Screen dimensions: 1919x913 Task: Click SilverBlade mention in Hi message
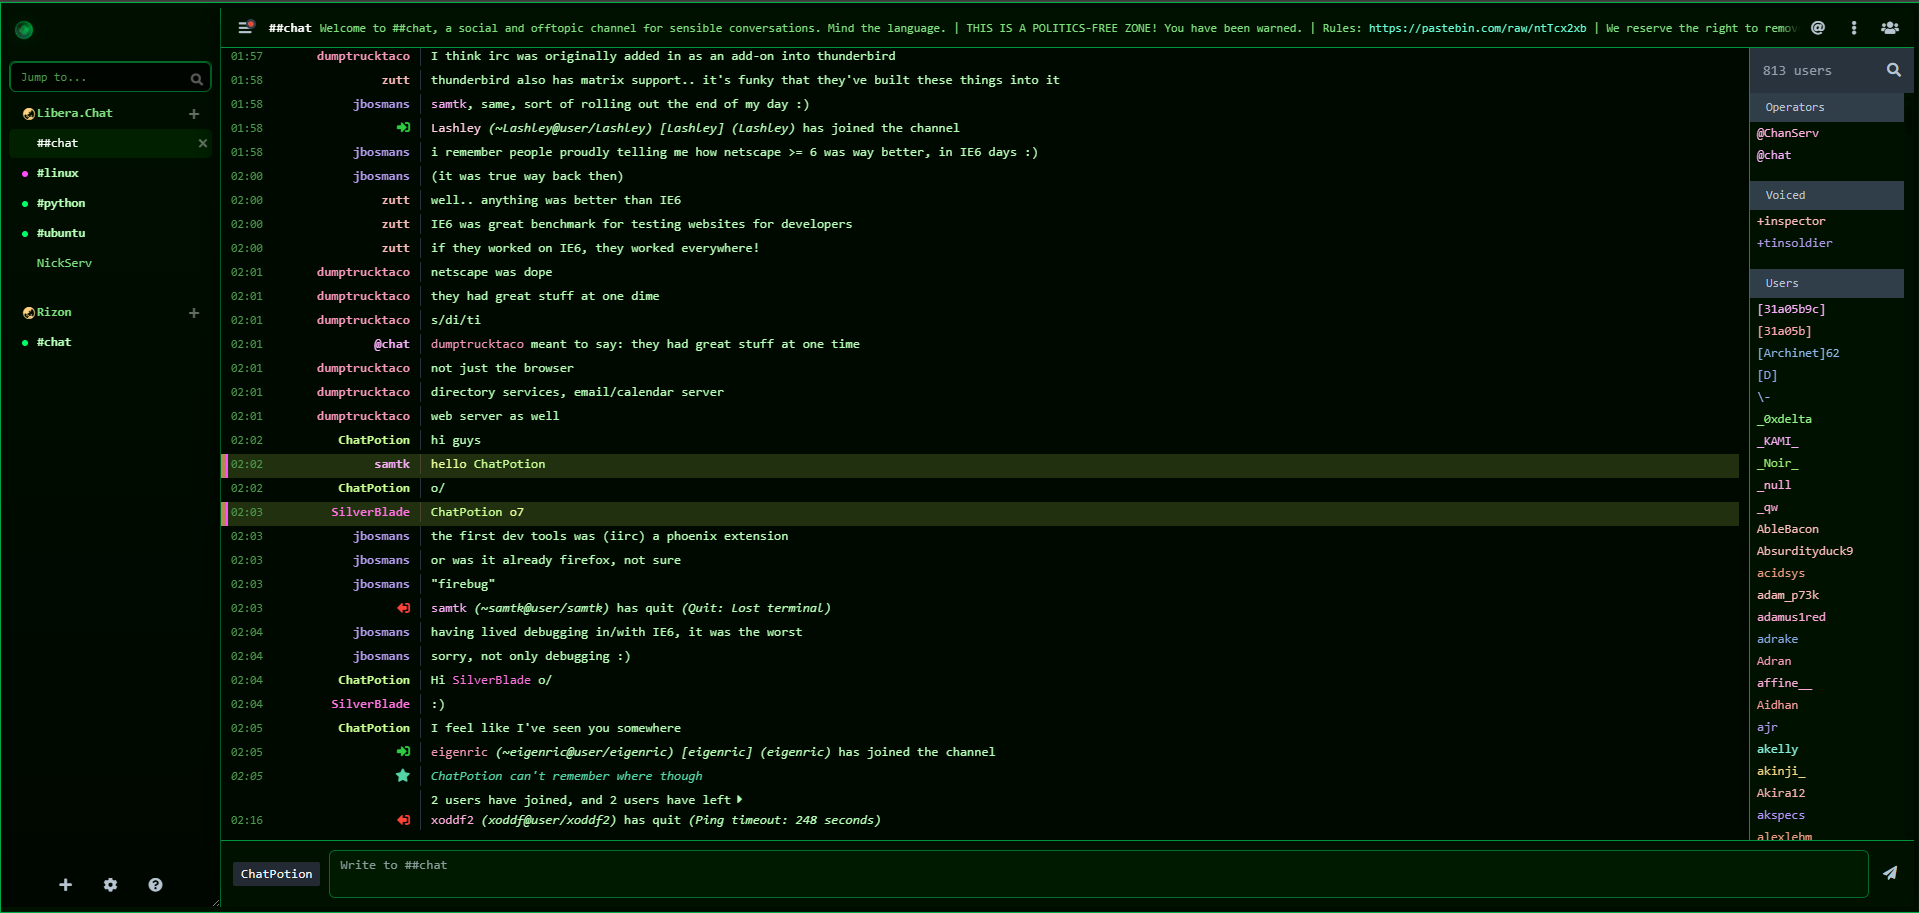[492, 680]
